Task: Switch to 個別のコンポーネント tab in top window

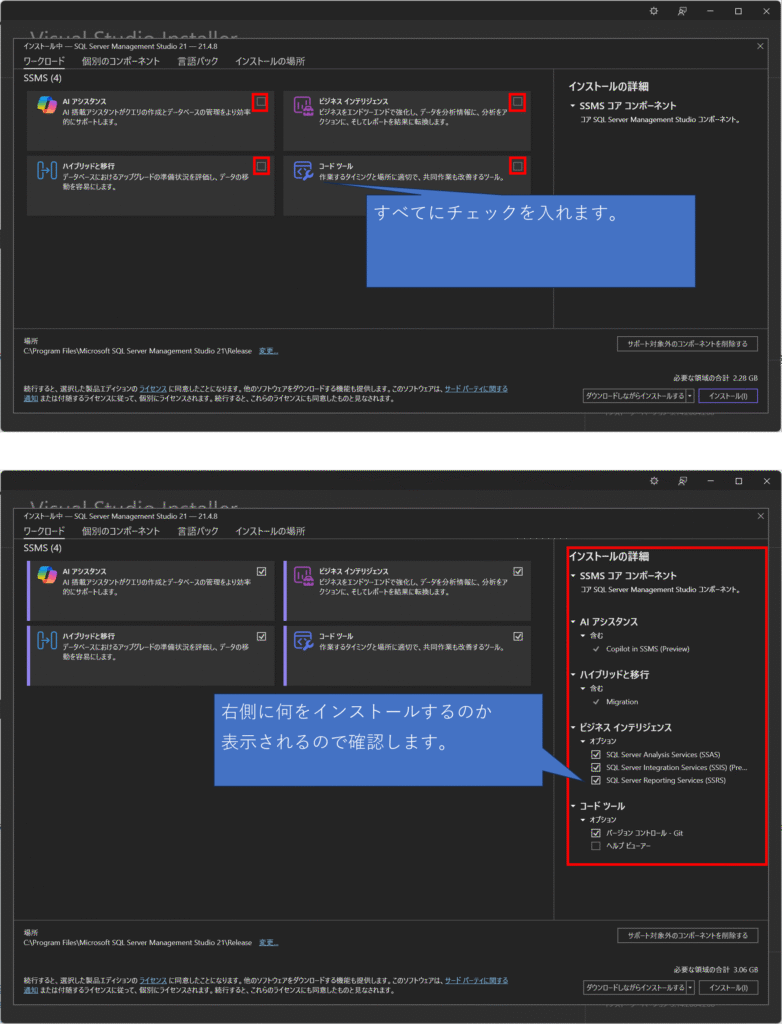Action: [x=120, y=61]
